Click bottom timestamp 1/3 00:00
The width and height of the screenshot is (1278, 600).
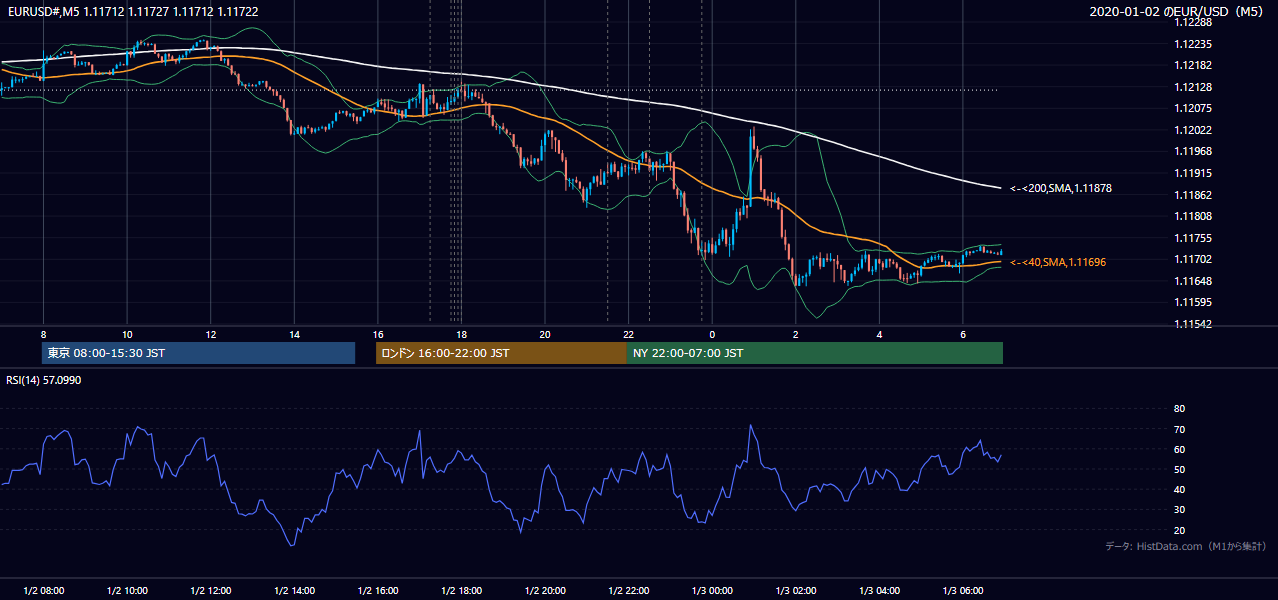(712, 591)
